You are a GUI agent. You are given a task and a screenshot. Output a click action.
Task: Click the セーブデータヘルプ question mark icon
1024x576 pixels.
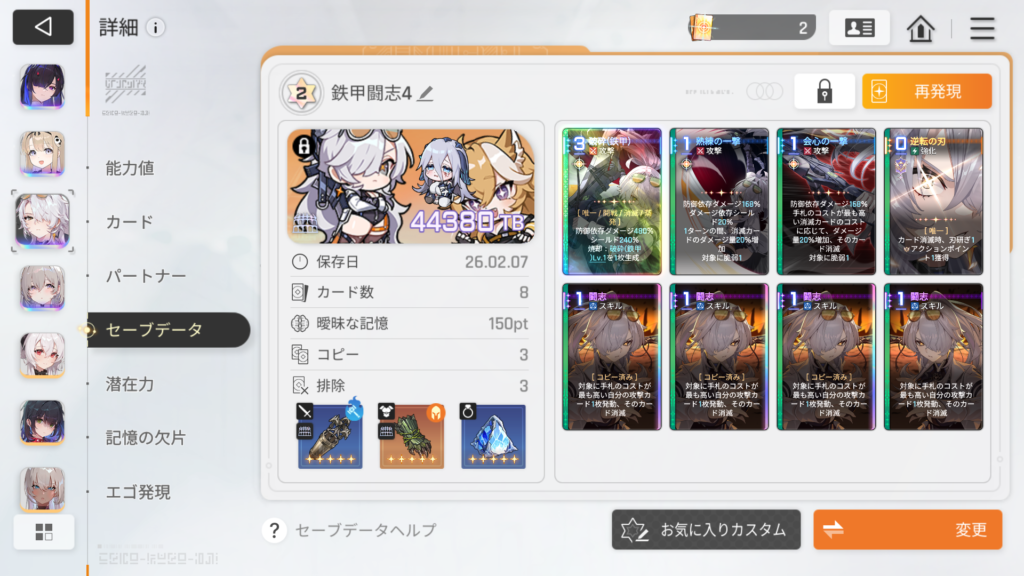coord(274,530)
